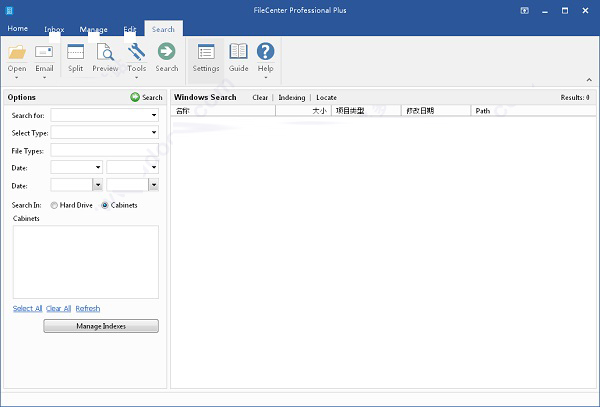Select the Cabinets radio button
Viewport: 600px width, 407px height.
pyautogui.click(x=105, y=205)
